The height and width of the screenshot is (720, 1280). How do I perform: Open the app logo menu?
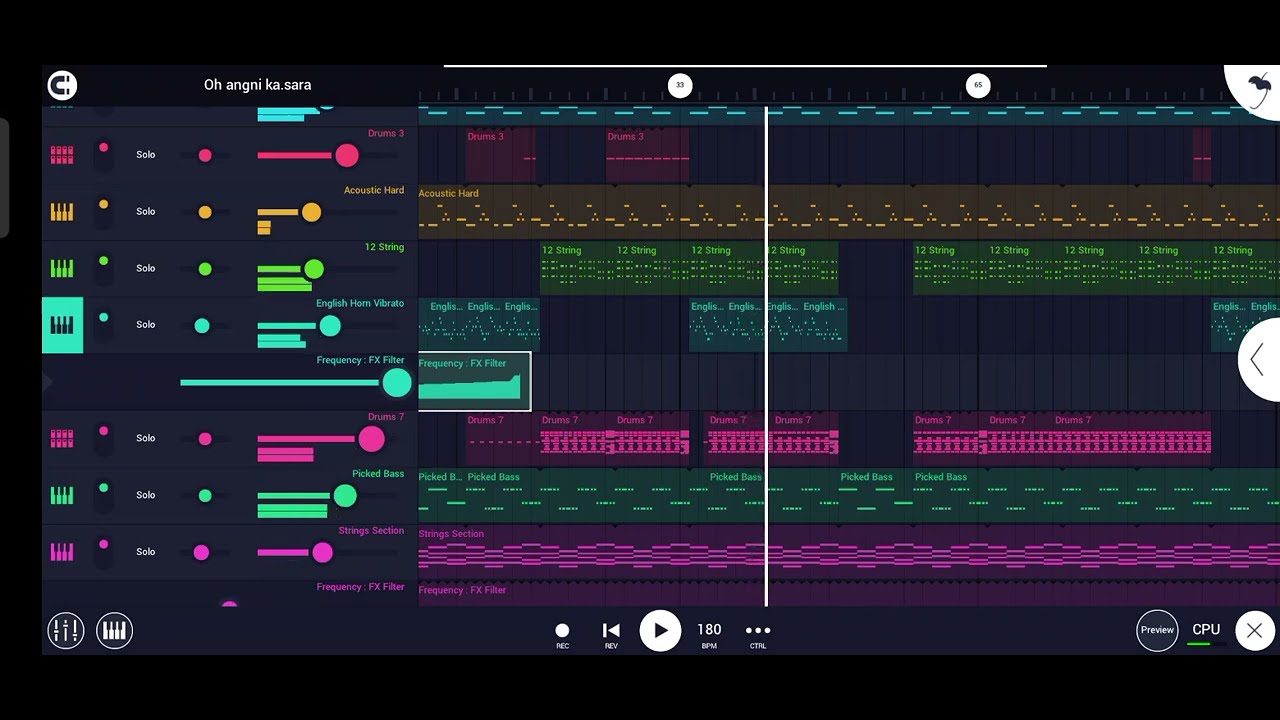coord(62,85)
